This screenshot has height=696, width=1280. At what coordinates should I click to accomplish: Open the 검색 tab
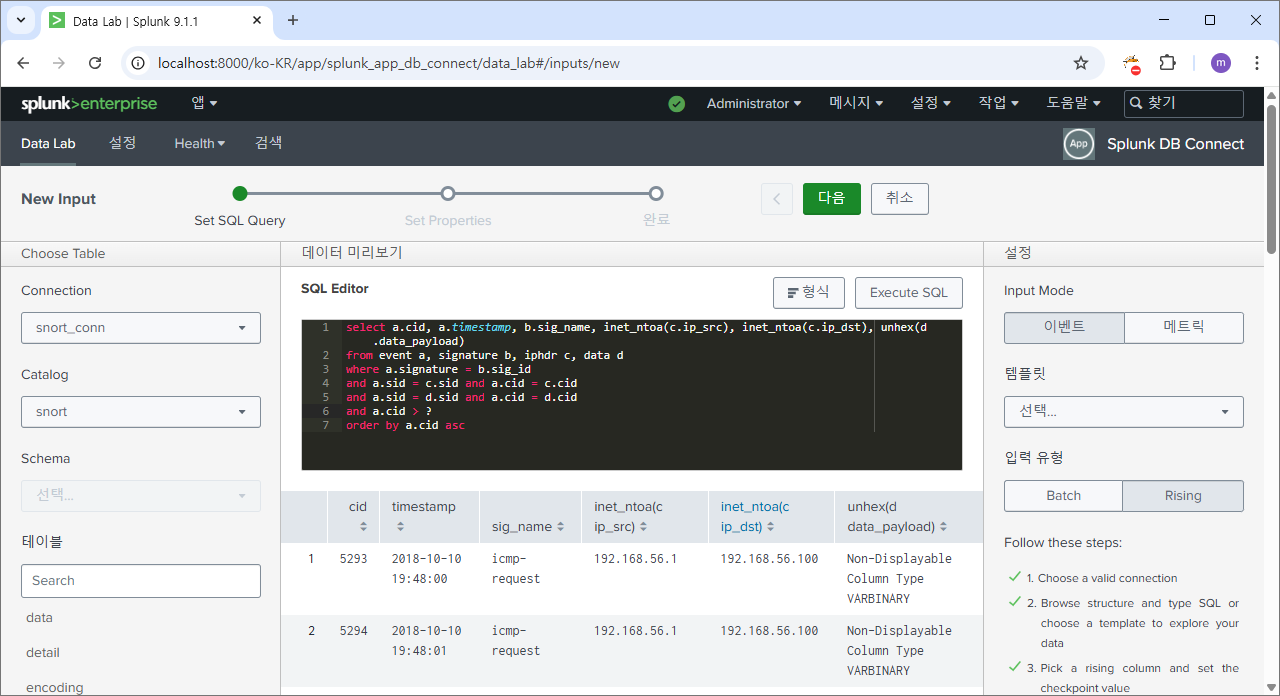[268, 143]
